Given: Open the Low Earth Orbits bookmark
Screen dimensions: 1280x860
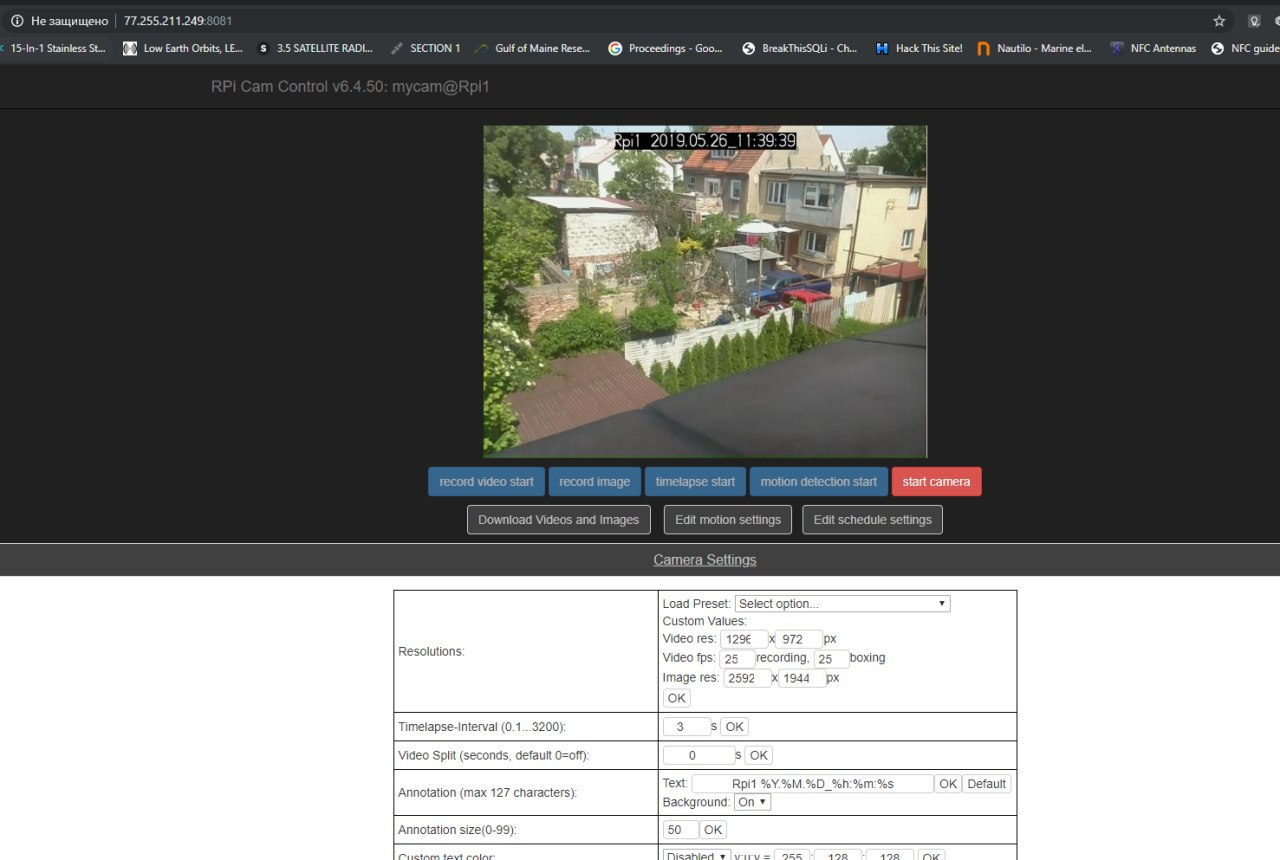Looking at the screenshot, I should 183,48.
